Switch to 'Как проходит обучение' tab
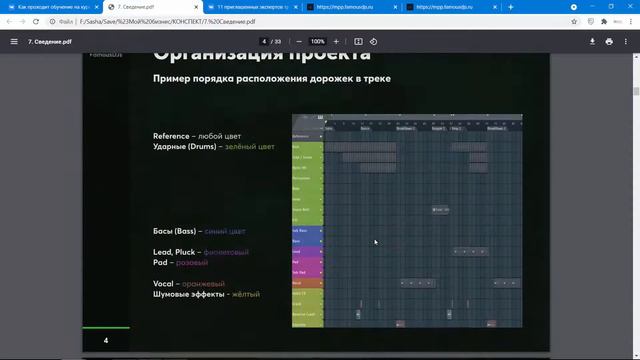Screen dimensions: 640x360 (52, 7)
